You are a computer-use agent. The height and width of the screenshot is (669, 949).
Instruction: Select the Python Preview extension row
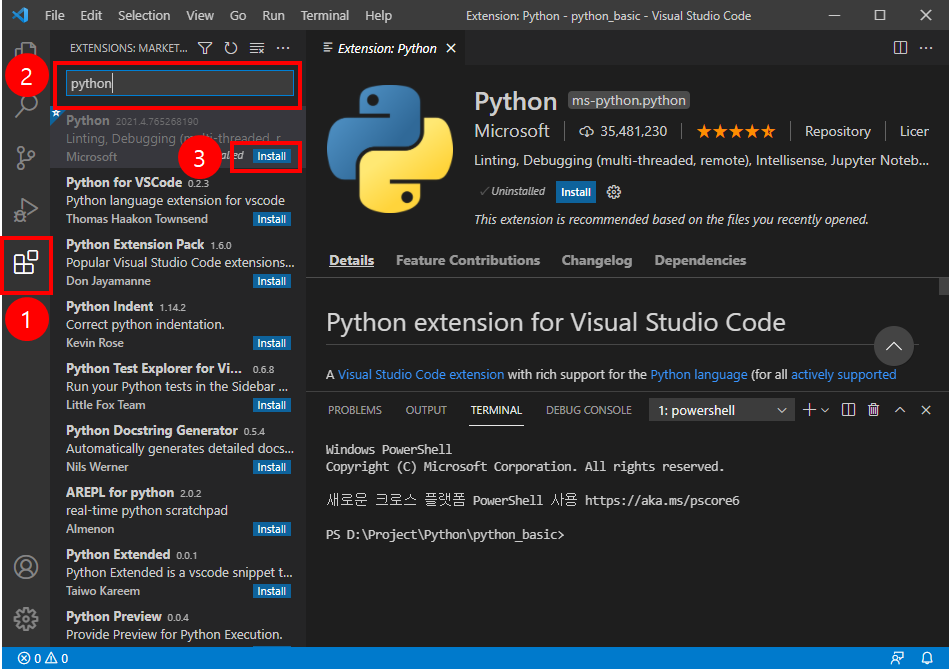179,627
